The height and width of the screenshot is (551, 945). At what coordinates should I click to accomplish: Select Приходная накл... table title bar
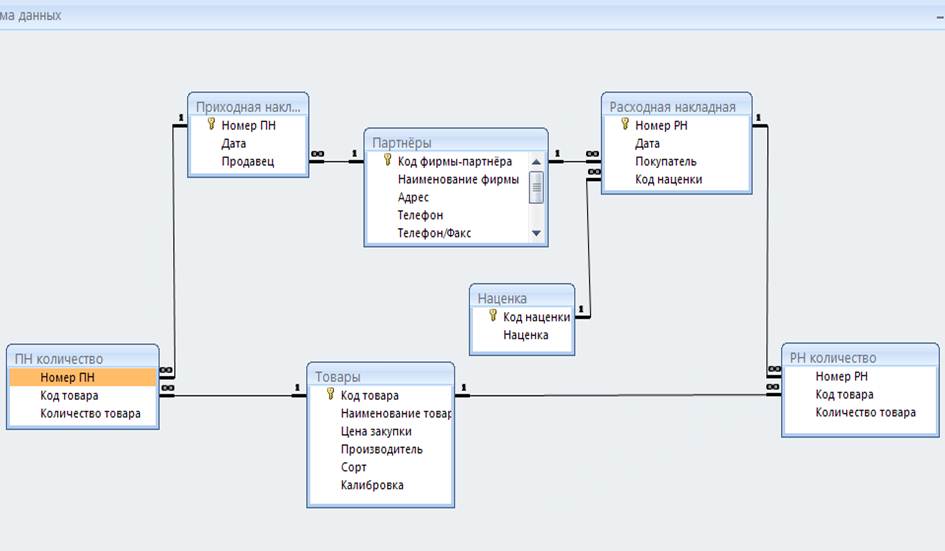click(248, 107)
